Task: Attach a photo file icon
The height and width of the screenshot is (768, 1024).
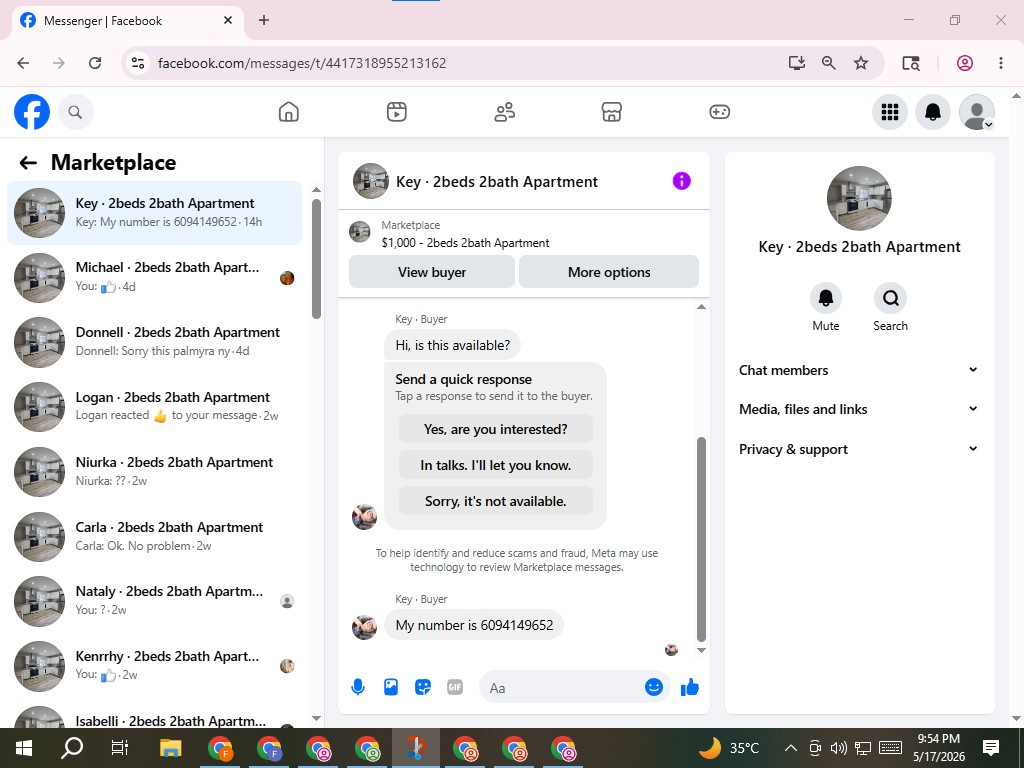Action: [391, 687]
